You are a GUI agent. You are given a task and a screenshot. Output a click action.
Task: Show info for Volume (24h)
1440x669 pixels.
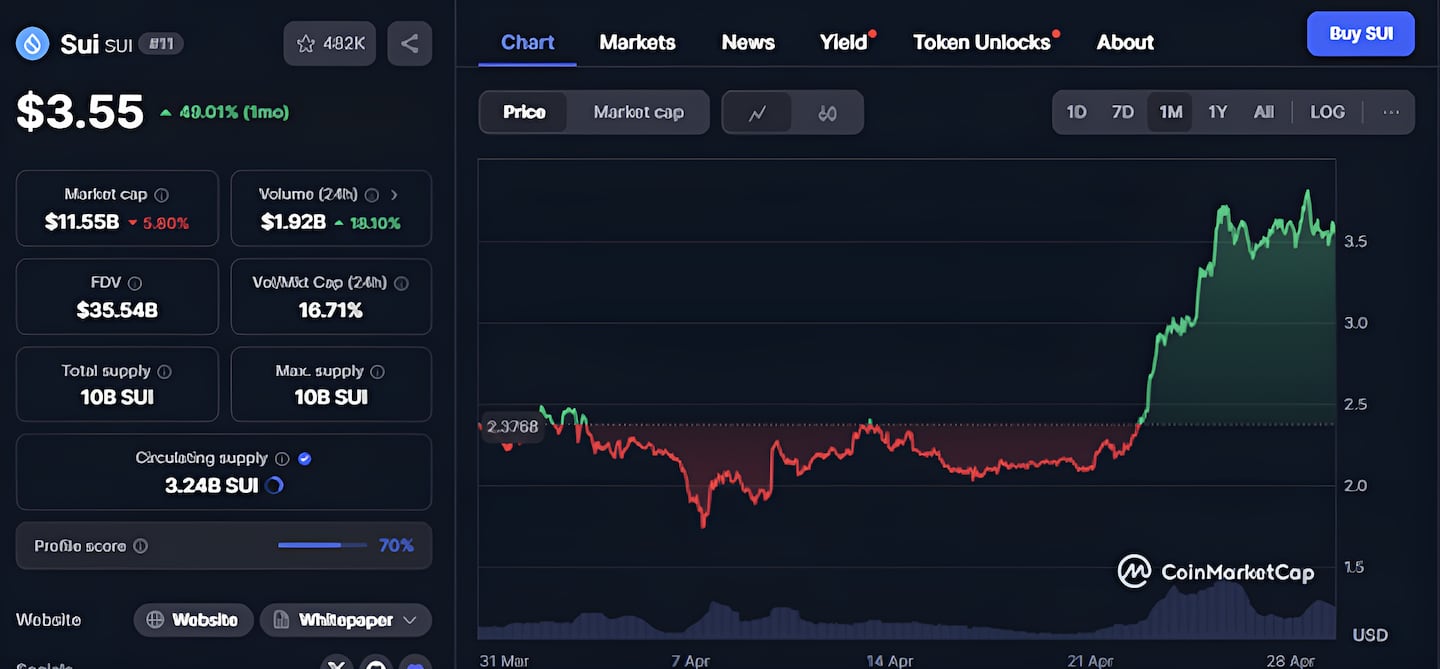[372, 195]
